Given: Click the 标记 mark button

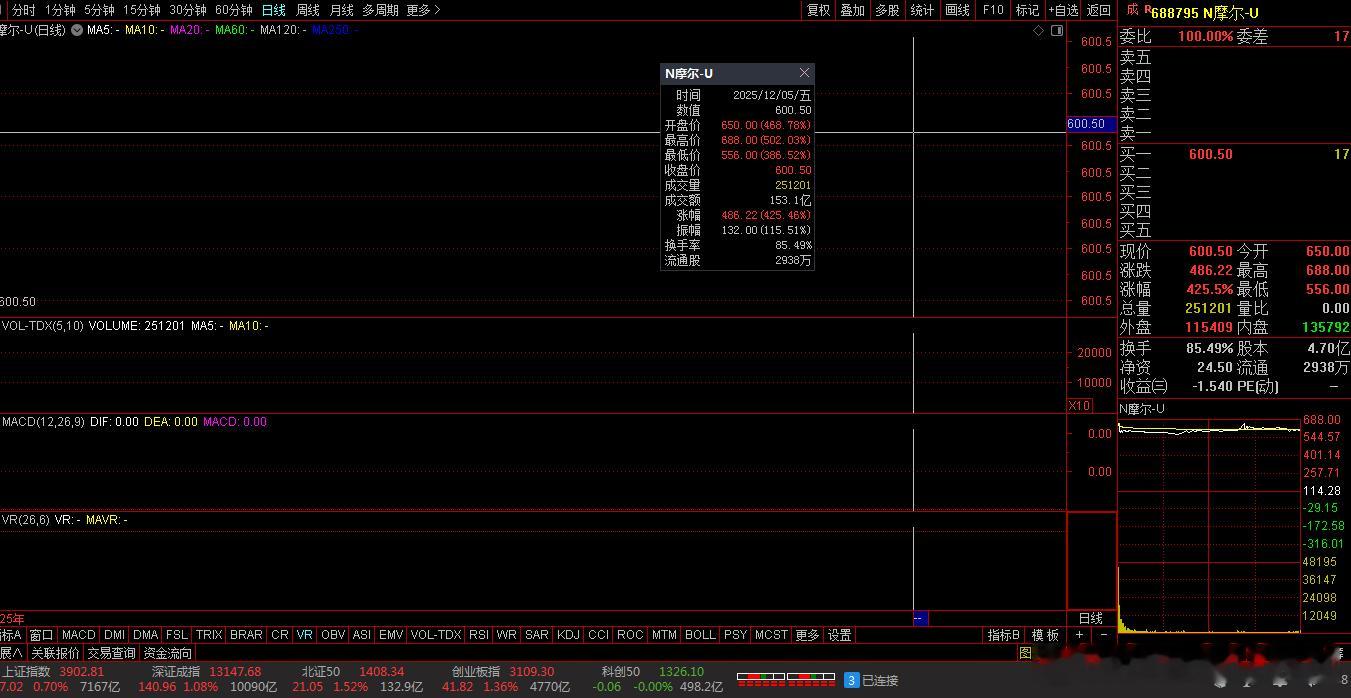Looking at the screenshot, I should [x=1027, y=10].
